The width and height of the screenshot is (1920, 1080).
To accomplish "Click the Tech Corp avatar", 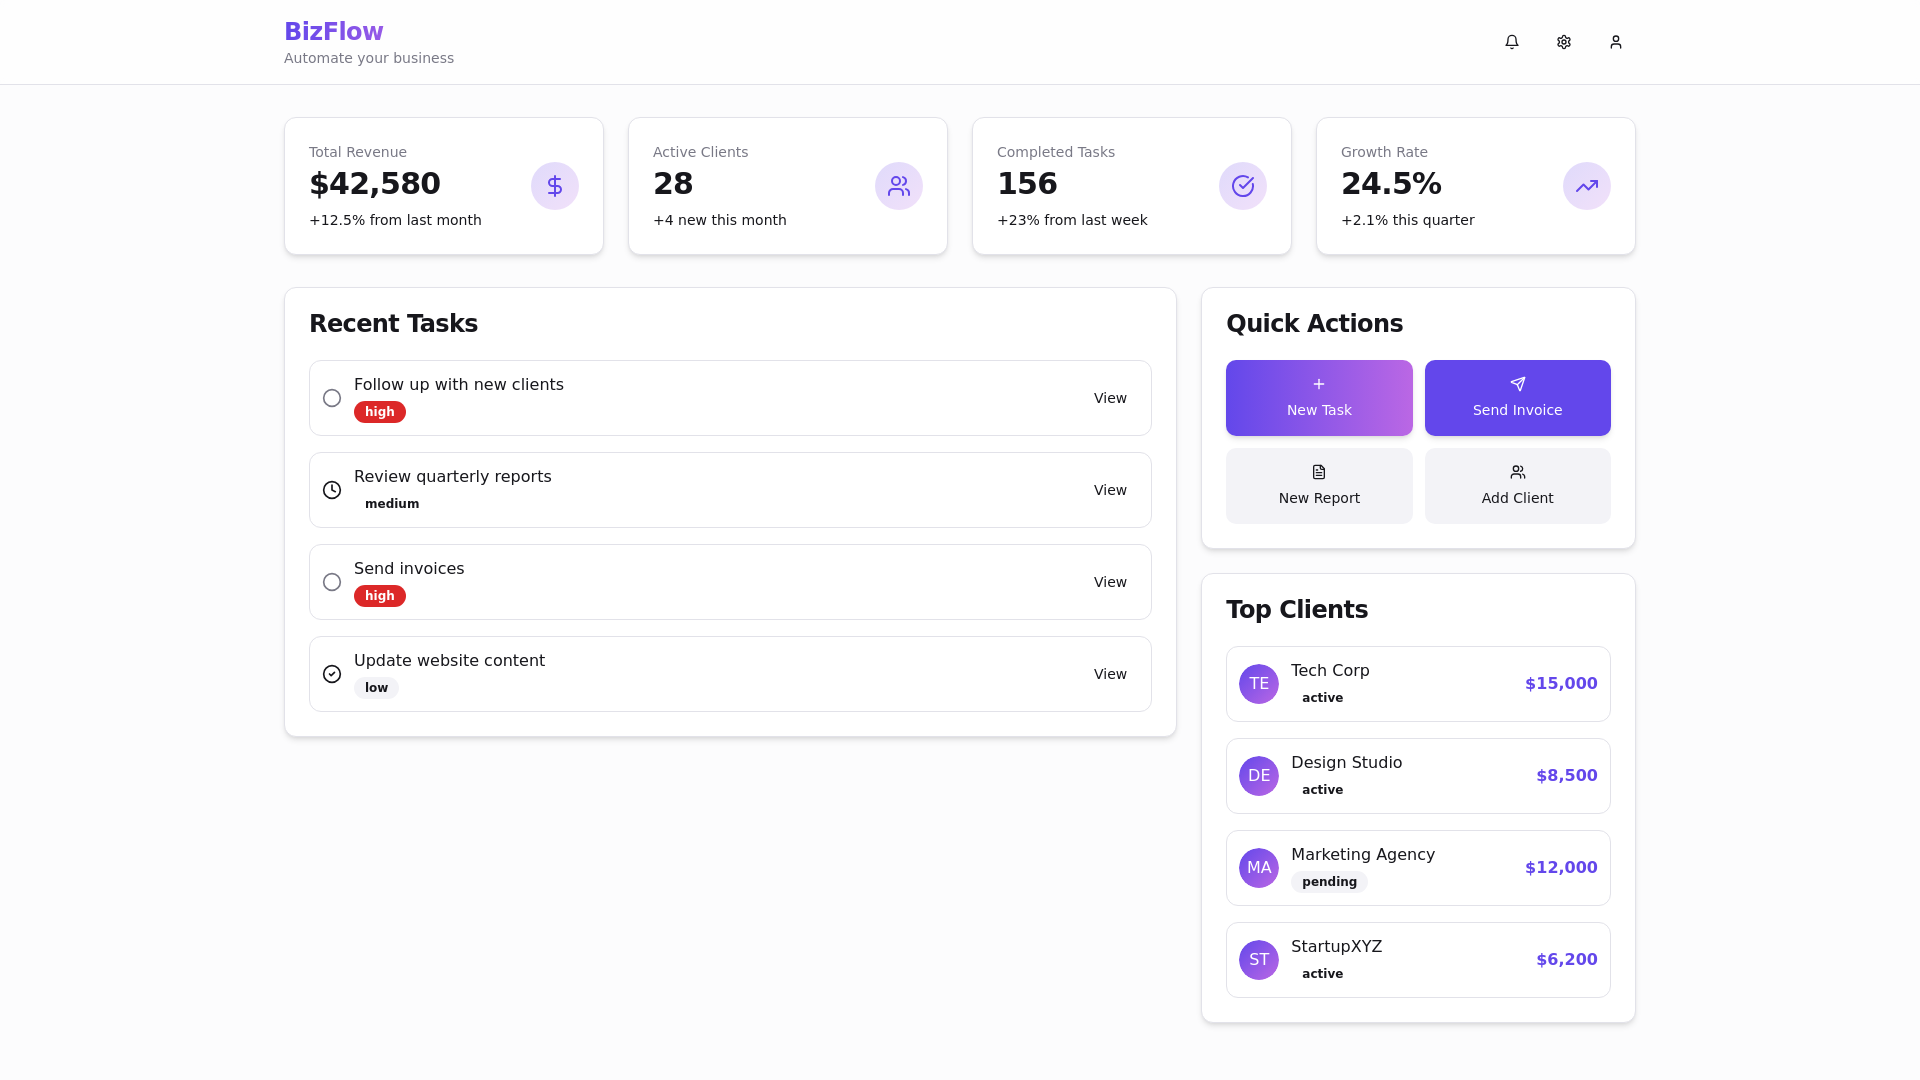I will coord(1258,683).
